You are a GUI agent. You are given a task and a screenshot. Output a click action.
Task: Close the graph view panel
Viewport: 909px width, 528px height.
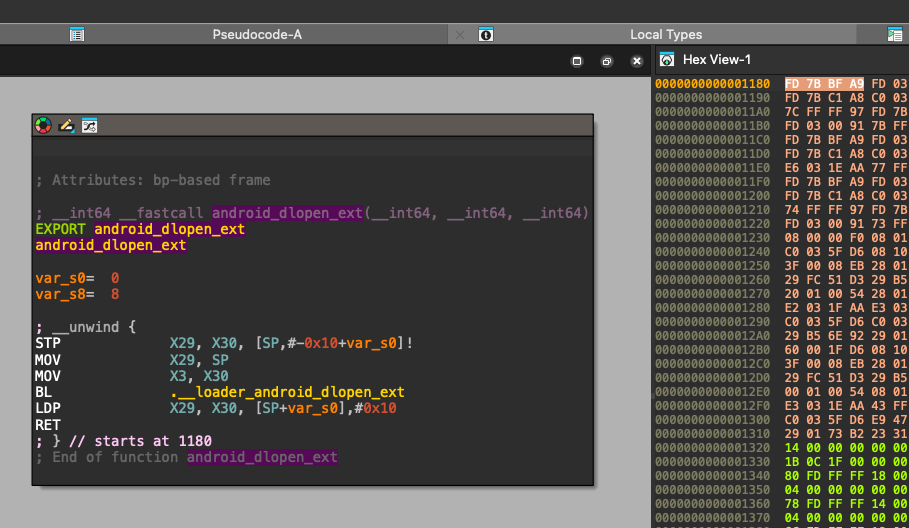pos(636,61)
